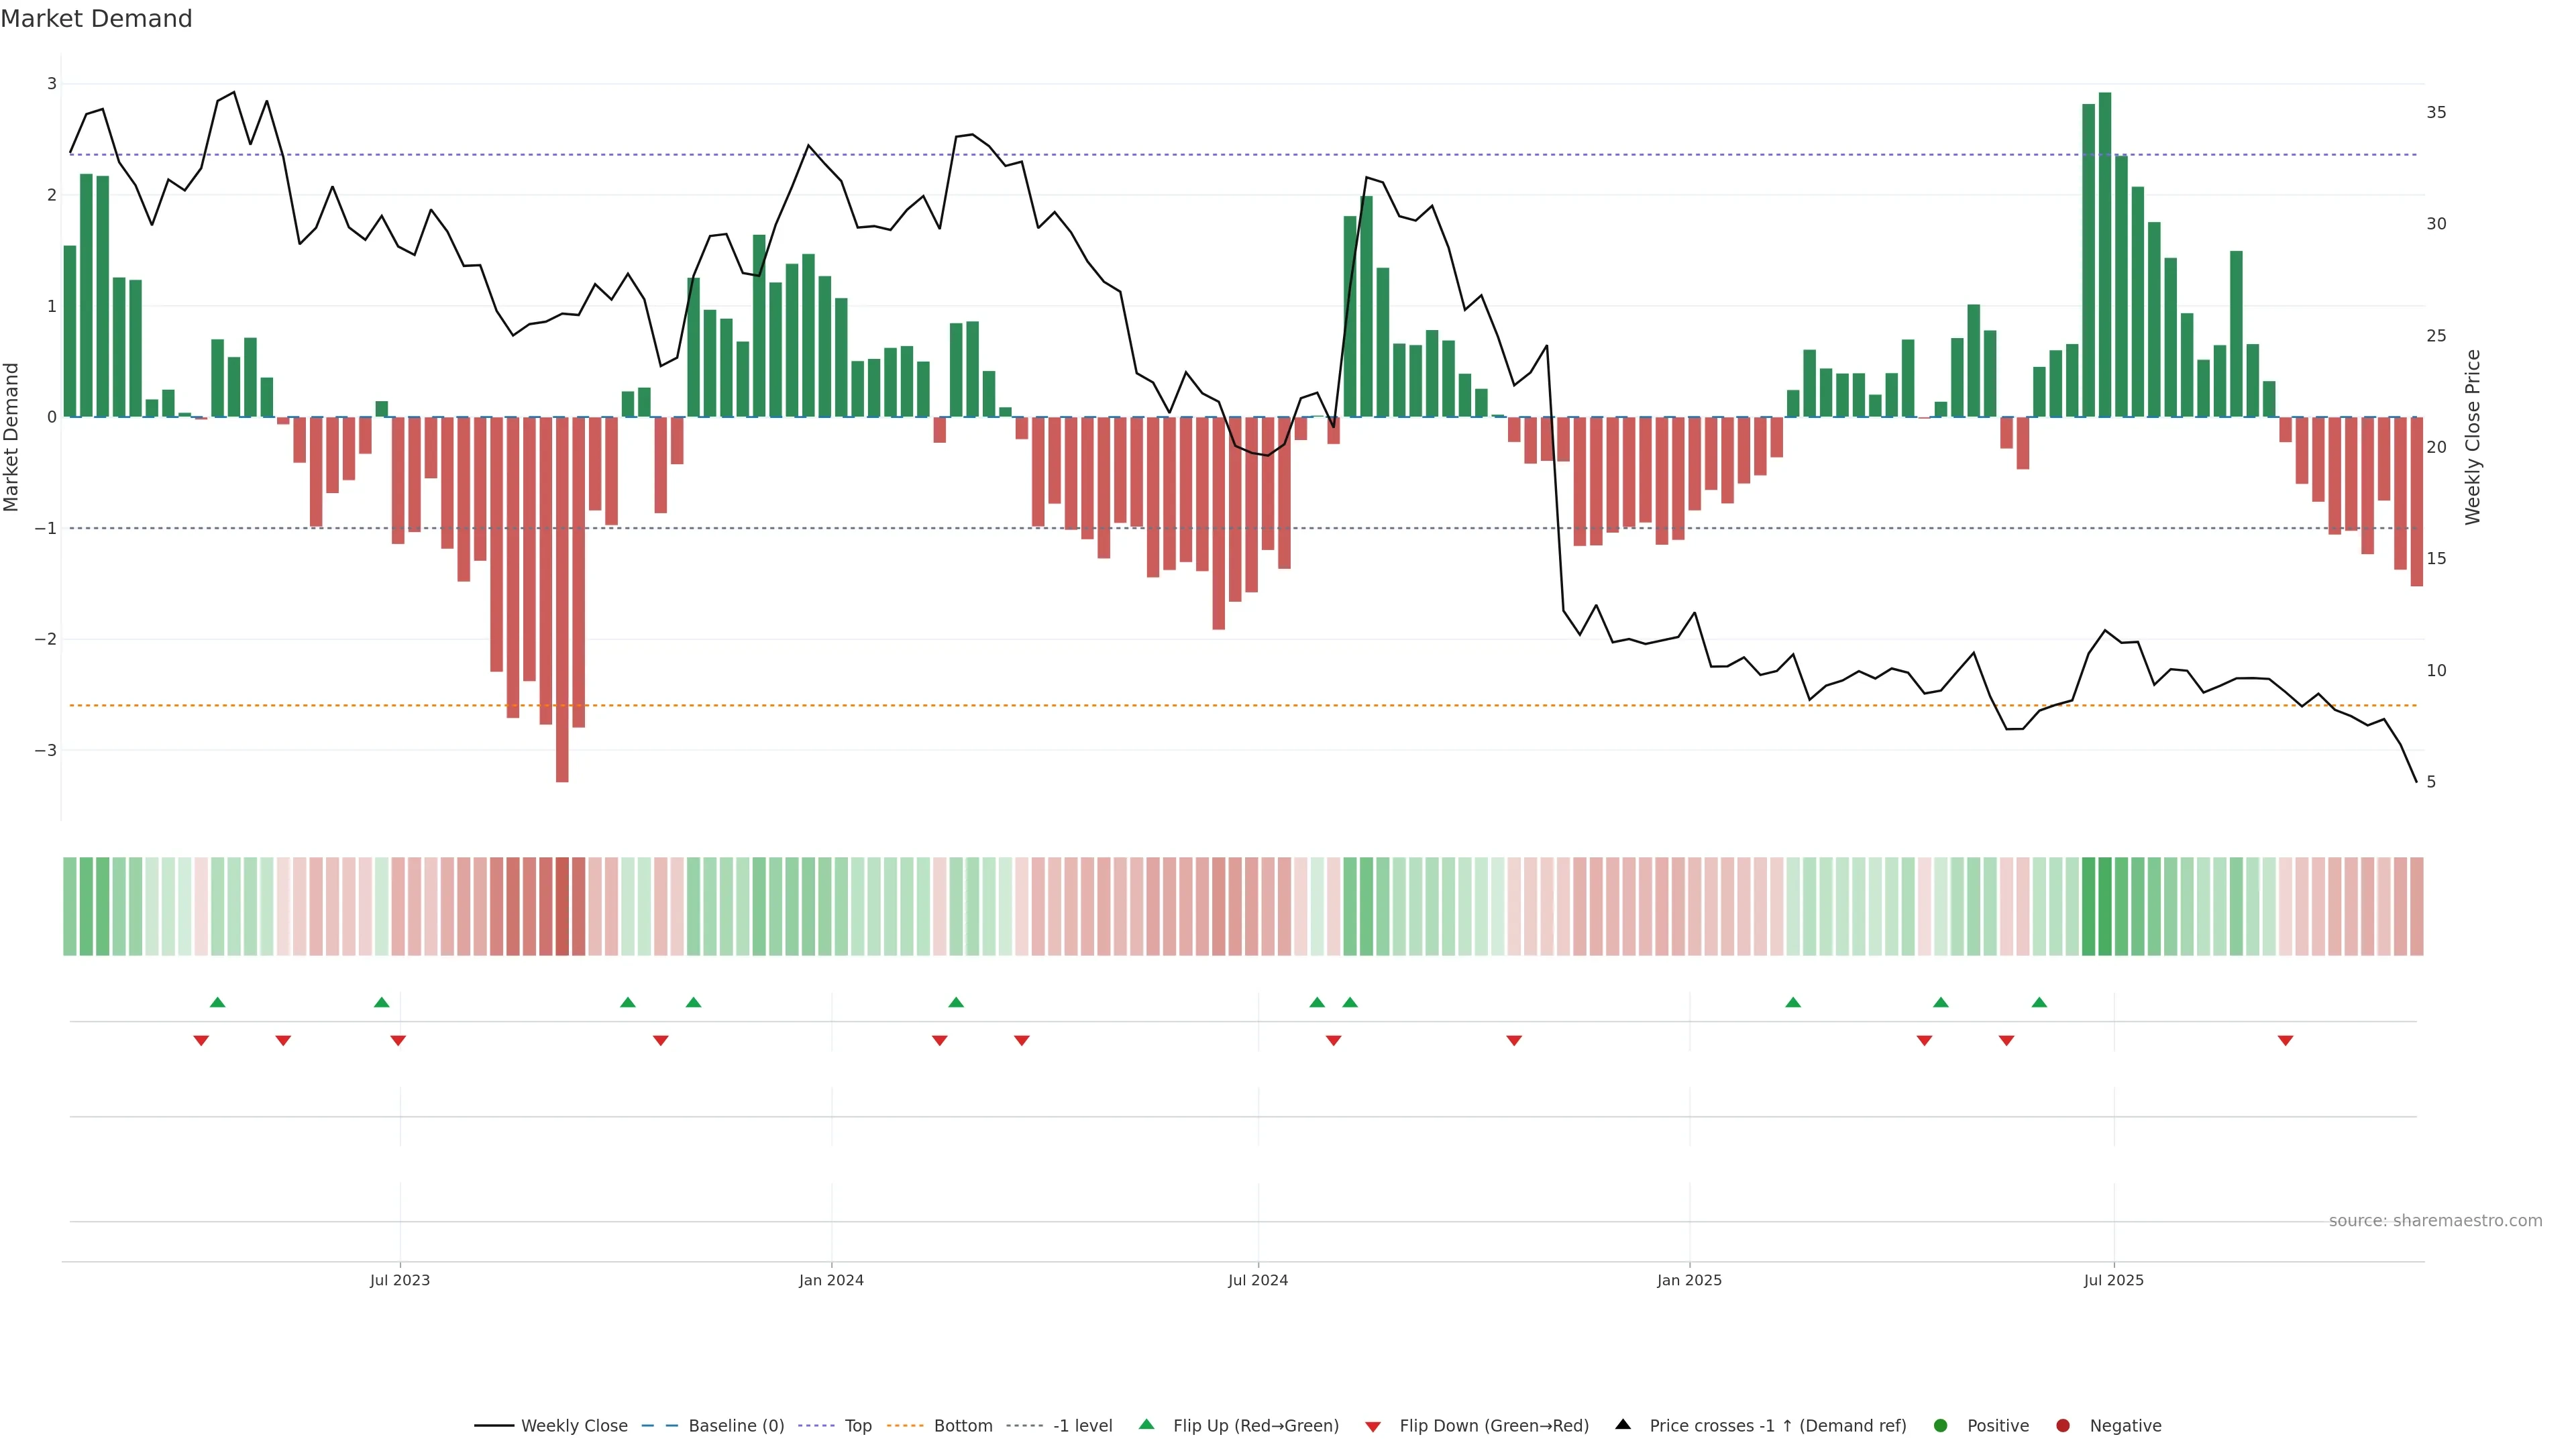The image size is (2576, 1449).
Task: Click red Flip Down triangle legend icon
Action: [x=1373, y=1426]
